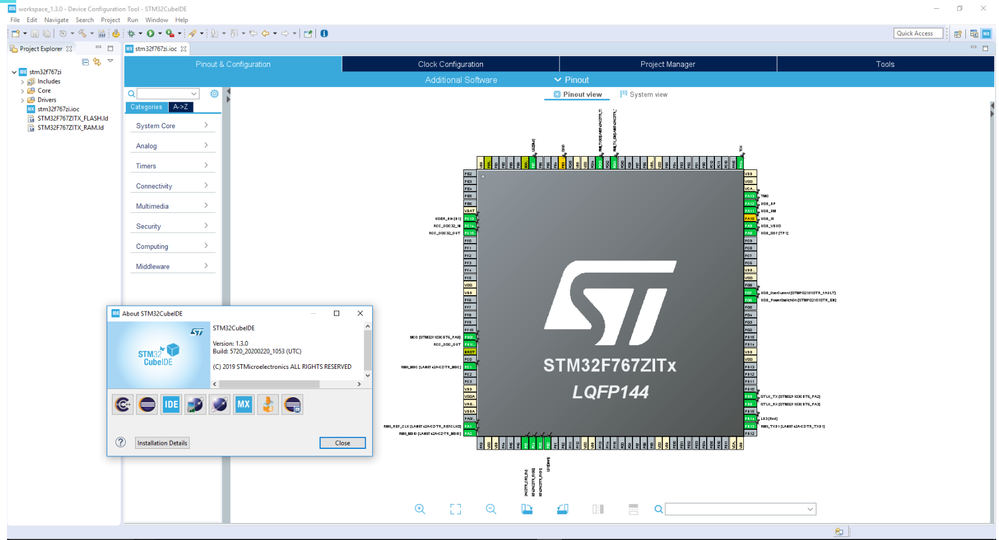Fit chip to view with best-fit icon
This screenshot has height=540, width=999.
[x=456, y=509]
